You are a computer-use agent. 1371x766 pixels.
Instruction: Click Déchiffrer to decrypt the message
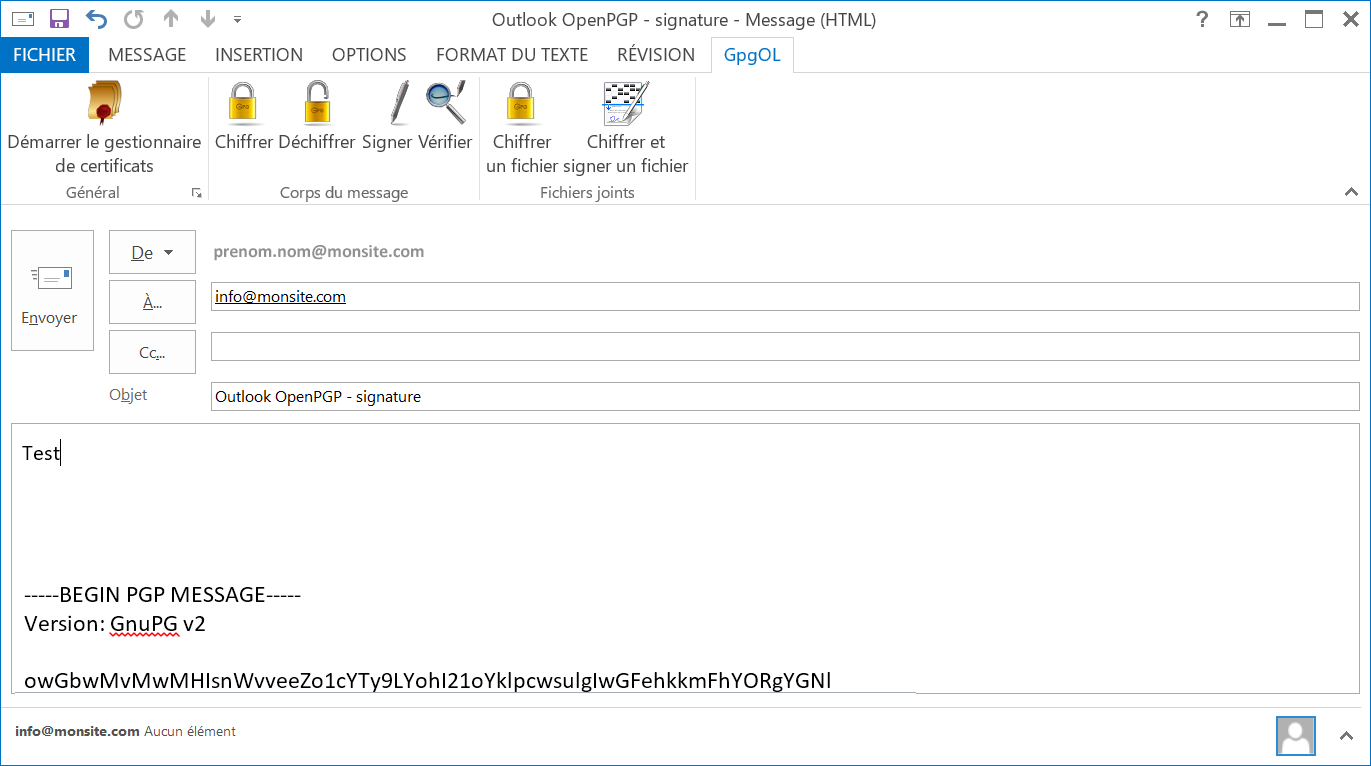(x=317, y=116)
